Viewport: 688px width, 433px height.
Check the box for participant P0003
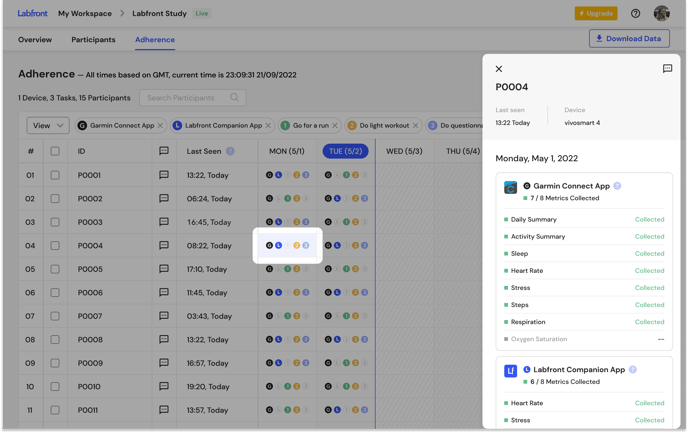55,222
